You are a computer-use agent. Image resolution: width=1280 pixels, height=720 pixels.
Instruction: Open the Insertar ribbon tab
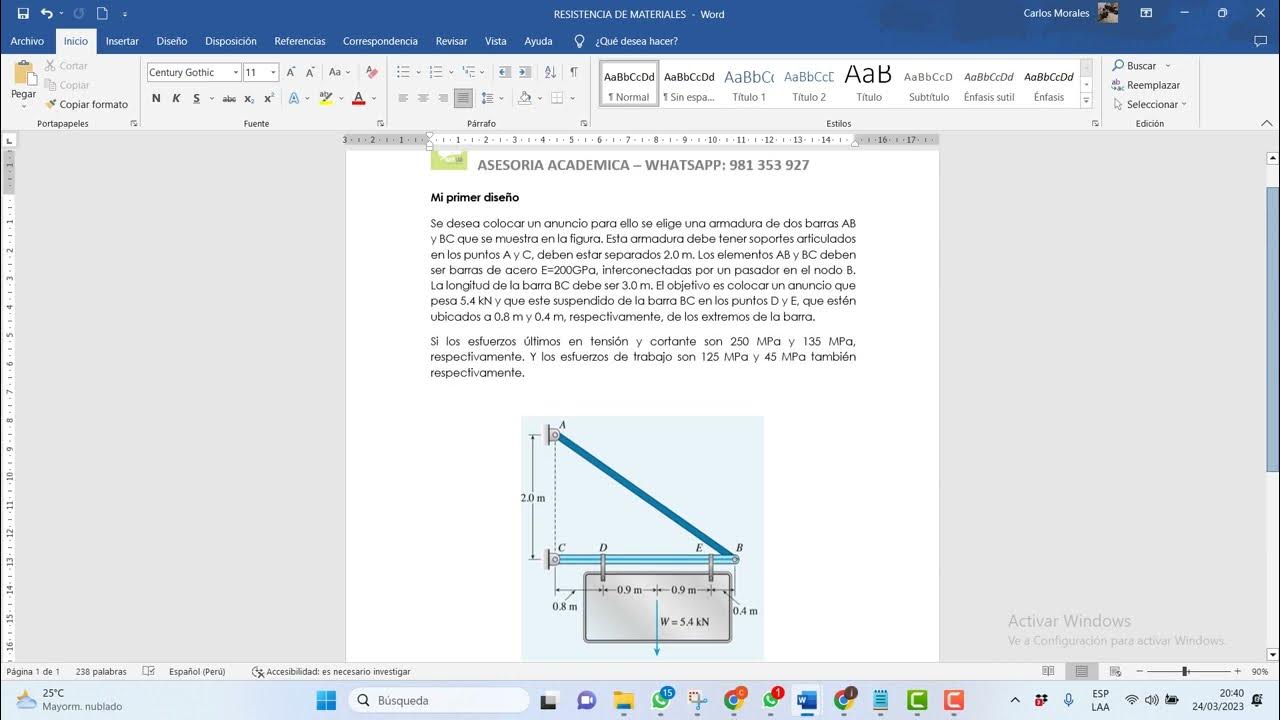point(122,41)
